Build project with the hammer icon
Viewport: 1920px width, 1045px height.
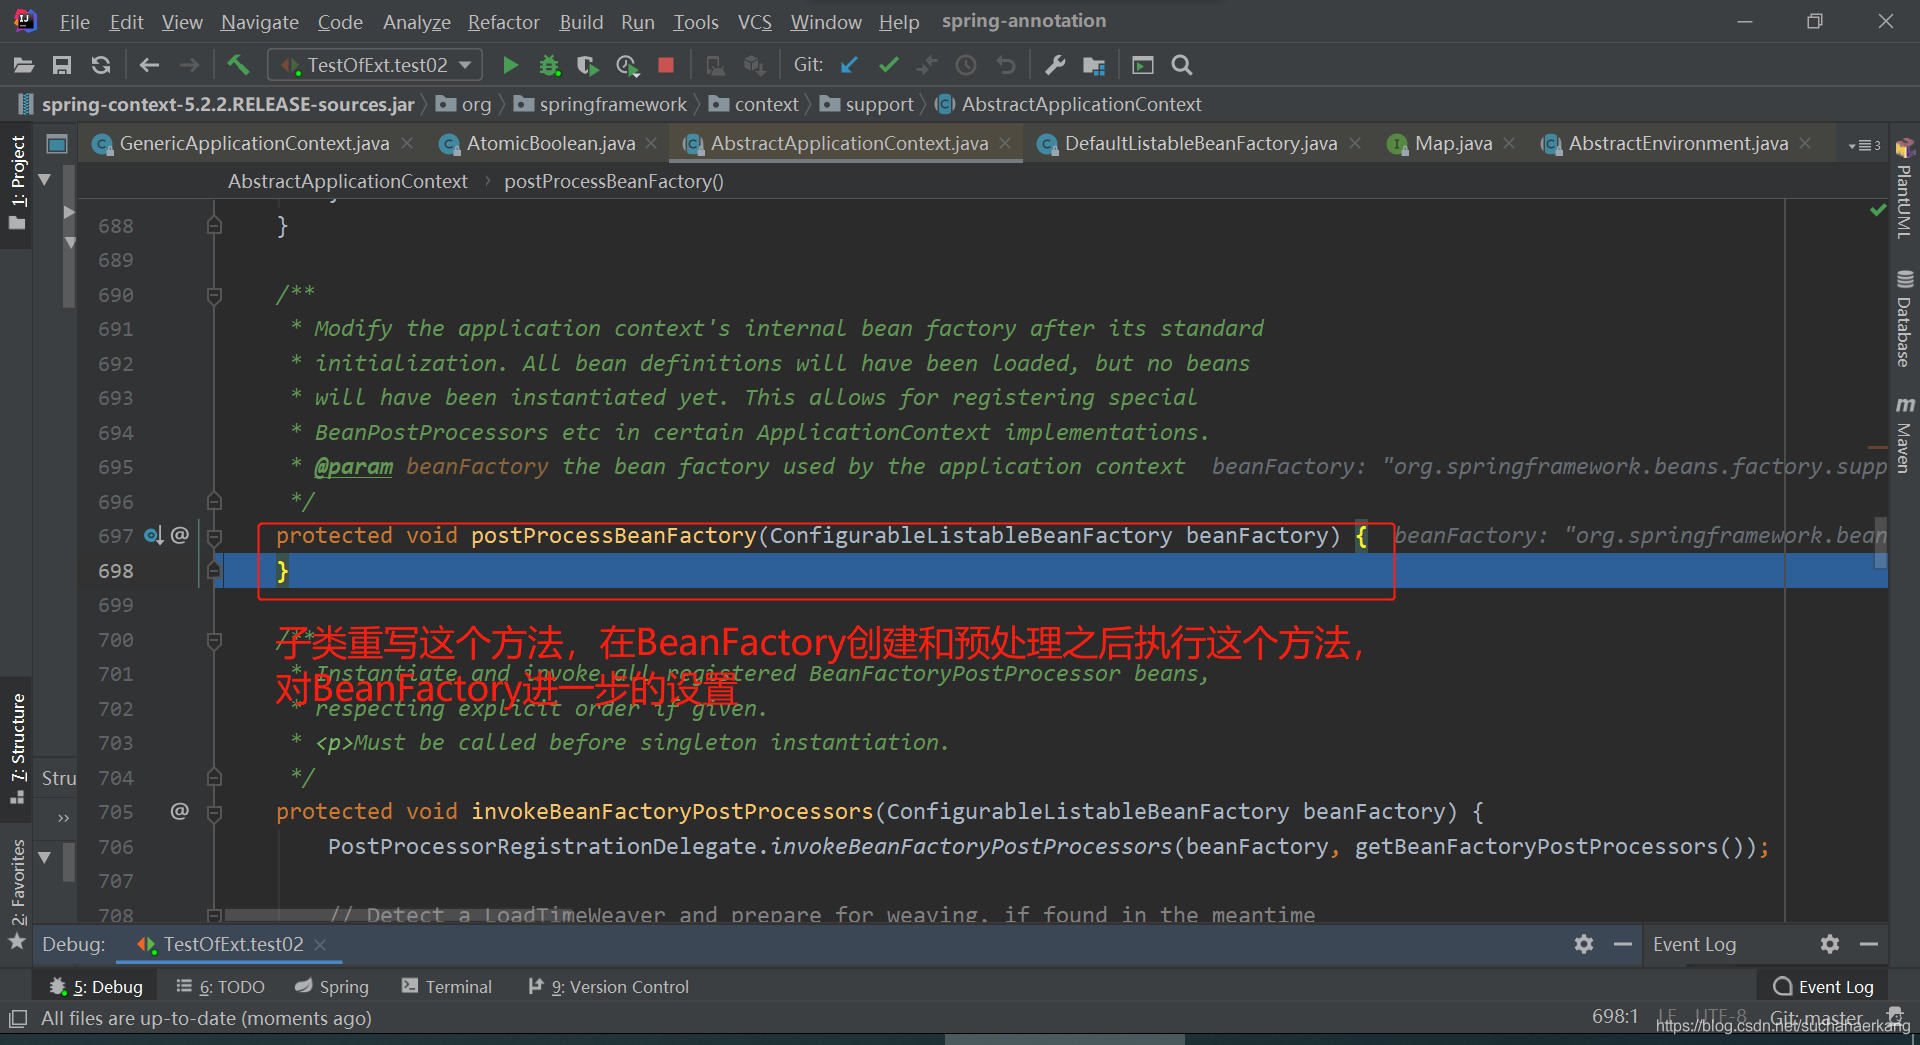click(x=238, y=65)
